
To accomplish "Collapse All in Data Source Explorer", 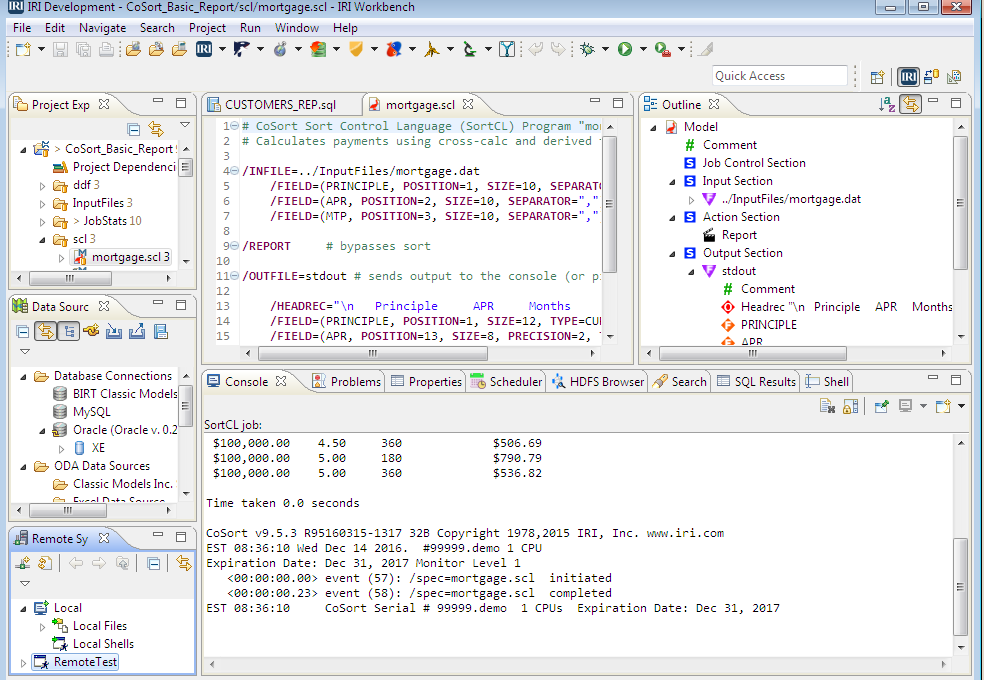I will [23, 332].
